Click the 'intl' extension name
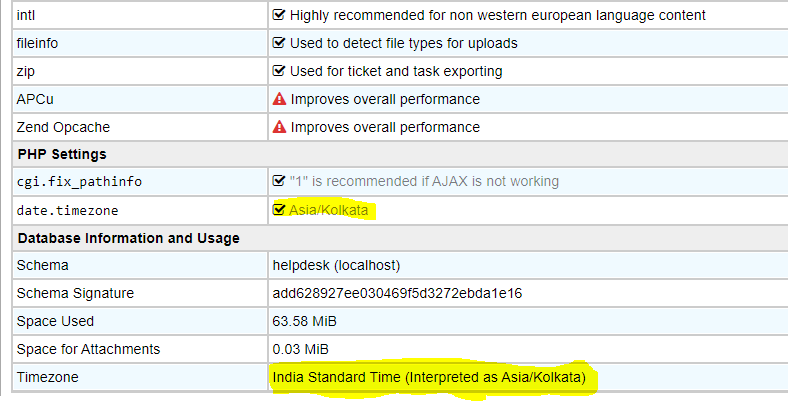Viewport: 788px width, 401px height. pyautogui.click(x=26, y=16)
